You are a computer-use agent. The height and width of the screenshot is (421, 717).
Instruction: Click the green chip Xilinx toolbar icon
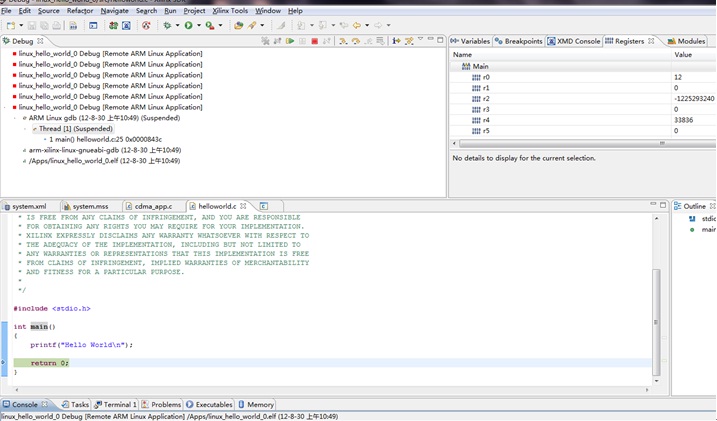(113, 26)
